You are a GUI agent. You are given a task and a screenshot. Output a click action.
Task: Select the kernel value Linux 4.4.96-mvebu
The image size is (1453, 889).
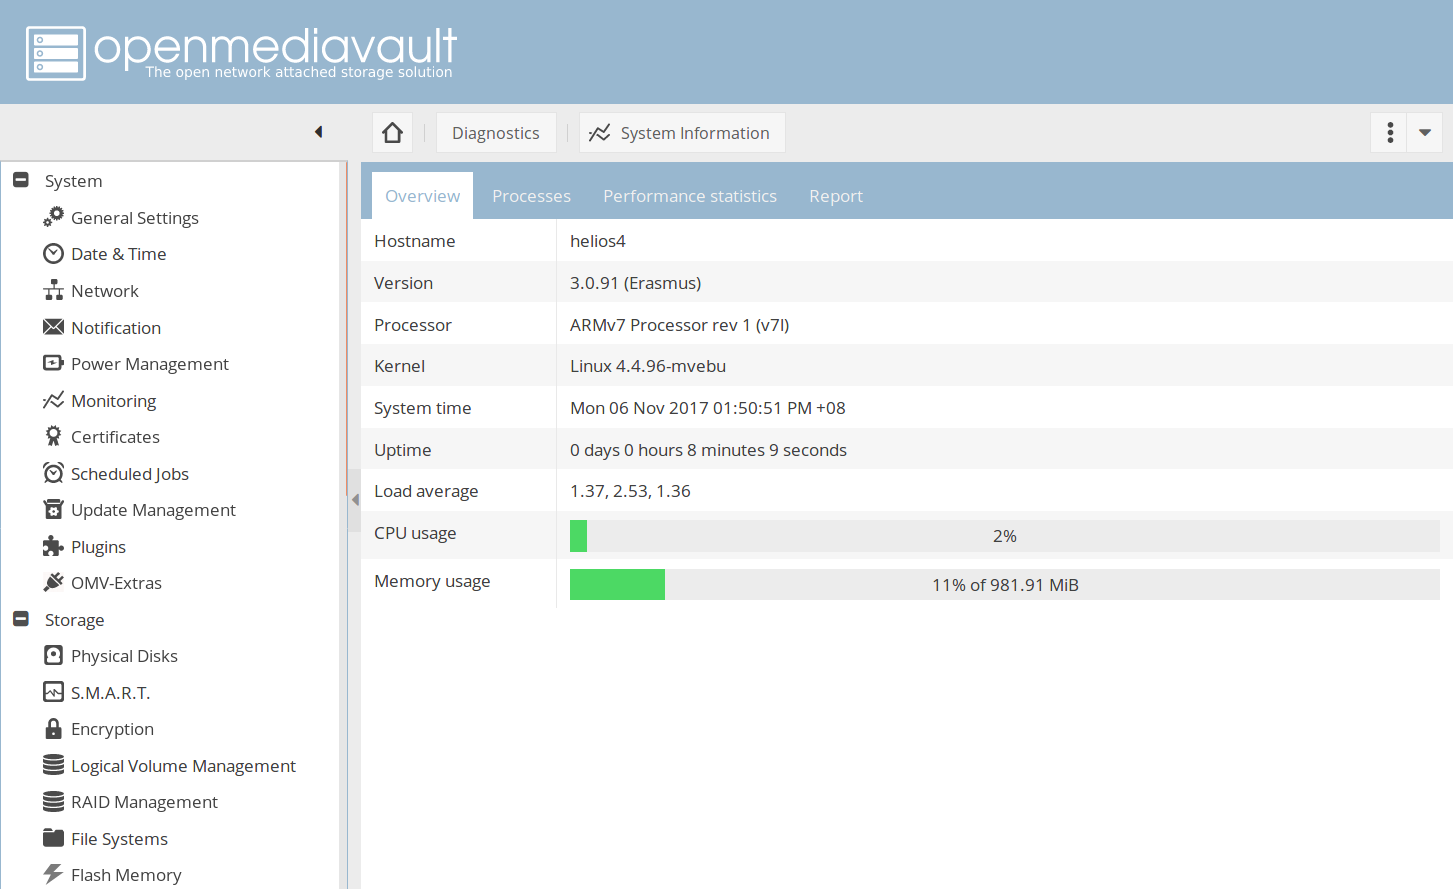[648, 366]
